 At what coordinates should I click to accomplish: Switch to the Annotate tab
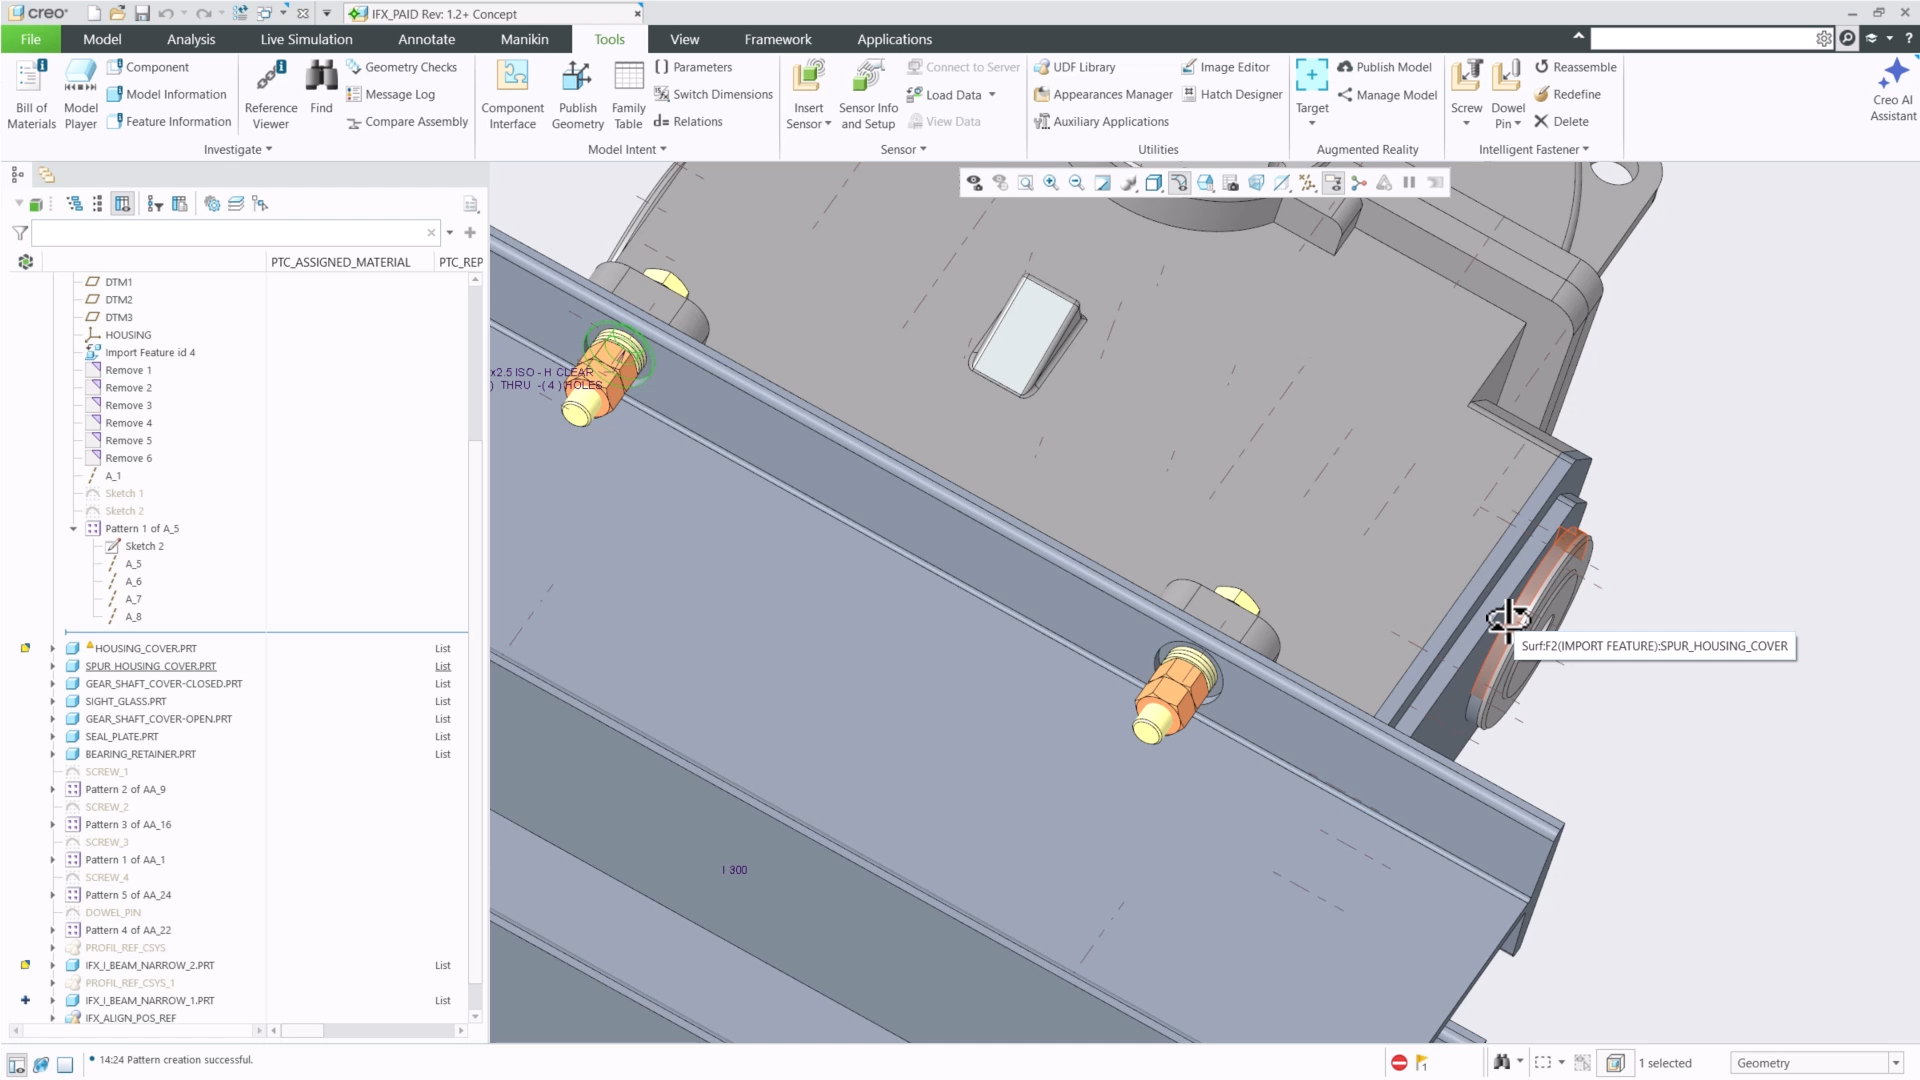coord(427,39)
